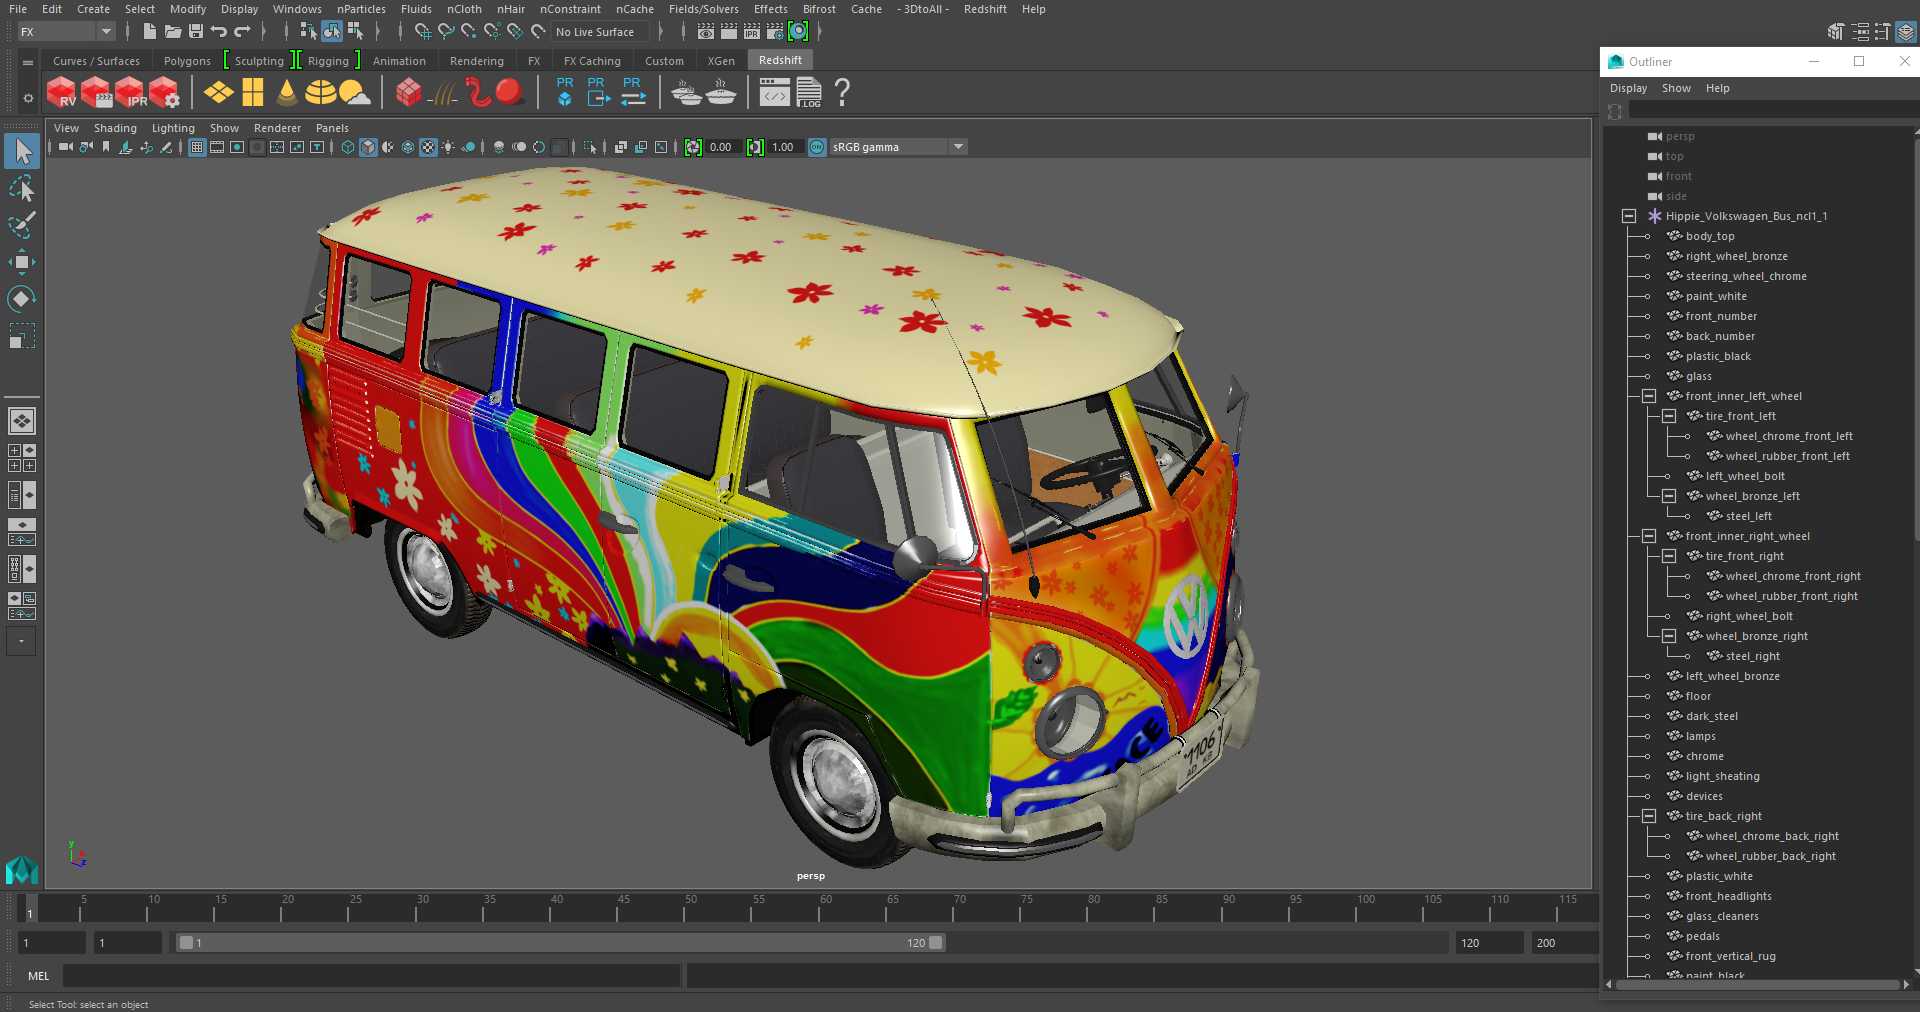Select body_top in the Outliner
This screenshot has height=1012, width=1920.
pyautogui.click(x=1710, y=236)
